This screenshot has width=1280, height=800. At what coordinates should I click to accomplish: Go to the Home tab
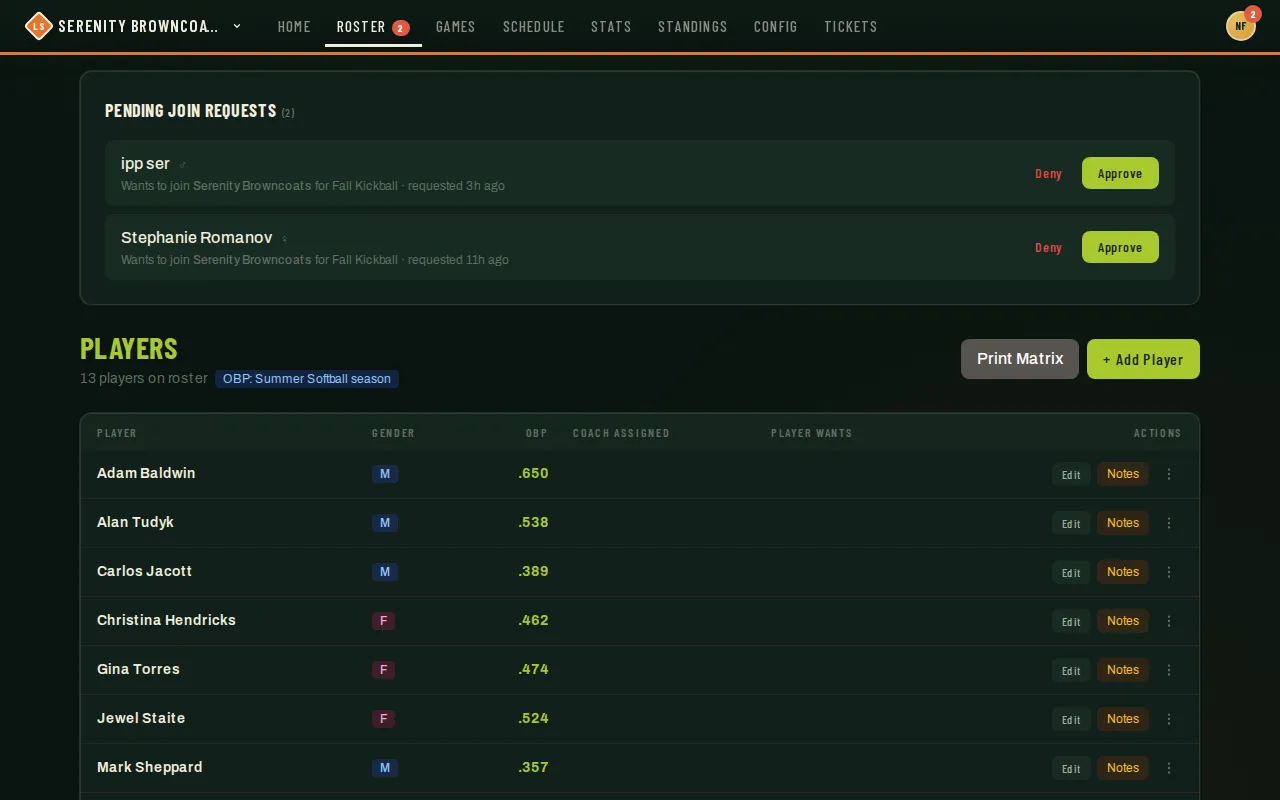click(x=294, y=27)
